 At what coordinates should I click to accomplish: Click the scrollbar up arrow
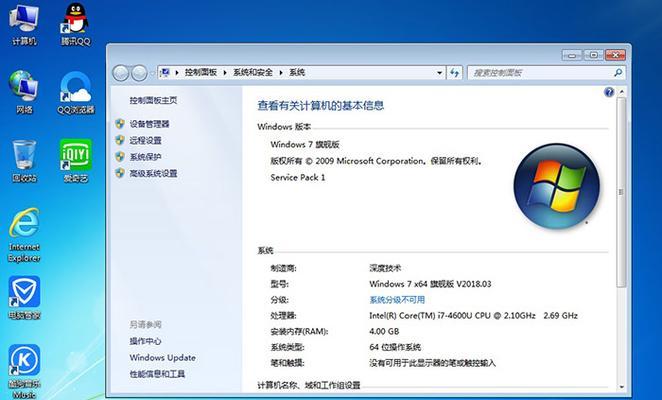(x=621, y=91)
